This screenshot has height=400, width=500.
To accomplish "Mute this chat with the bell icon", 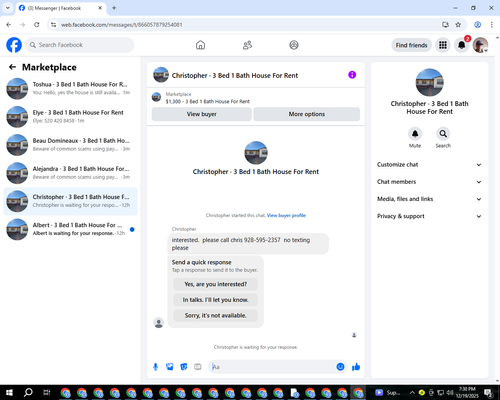I will coord(415,134).
